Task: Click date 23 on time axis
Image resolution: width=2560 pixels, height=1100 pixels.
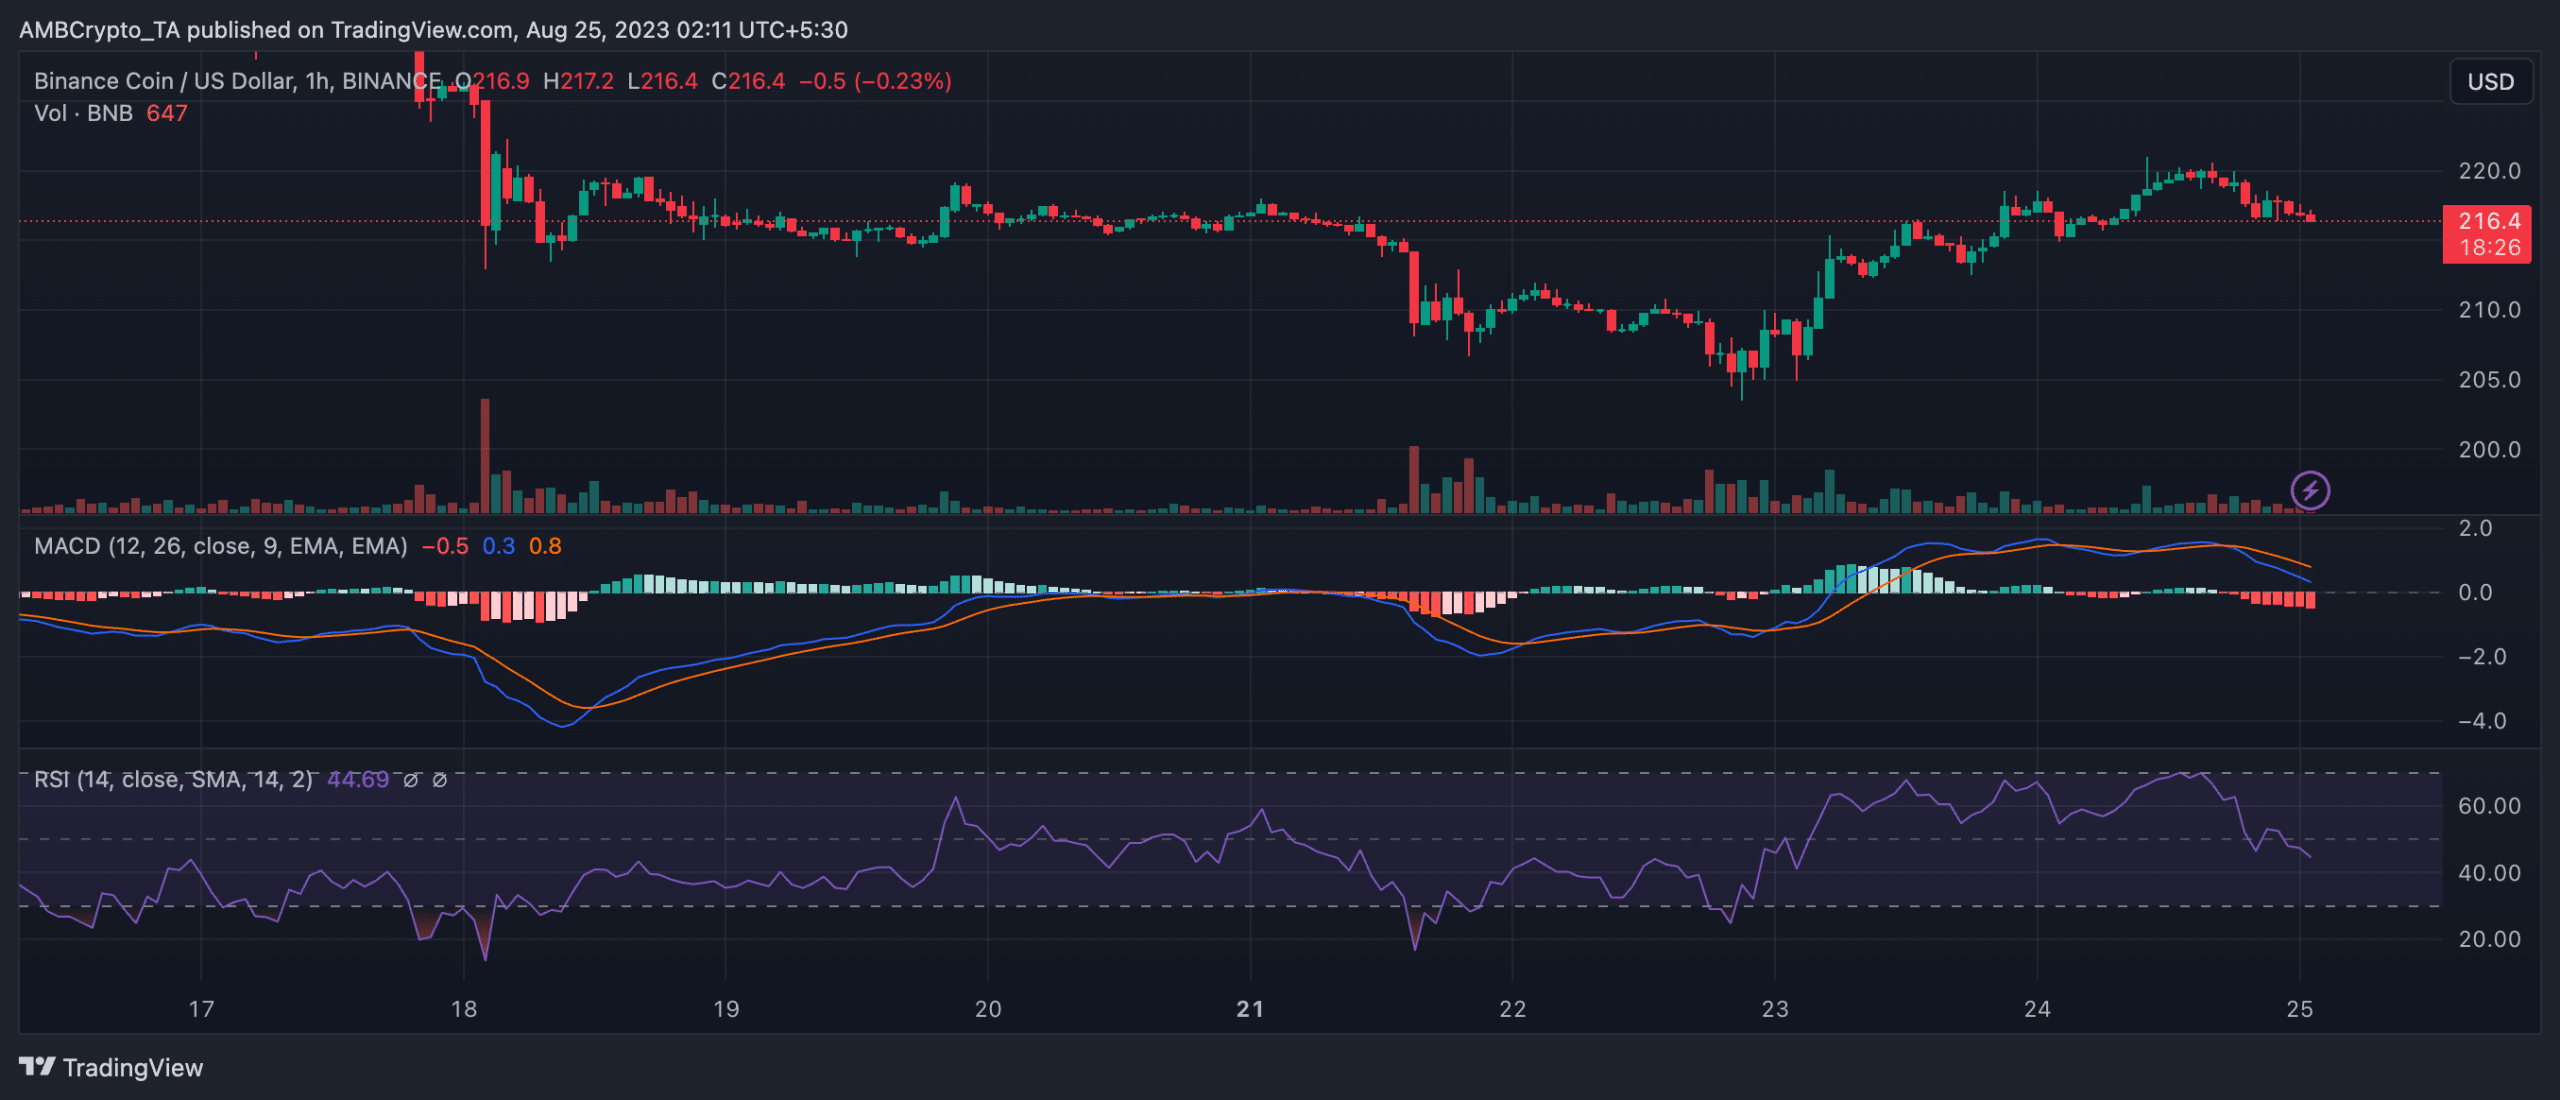Action: 1775,1009
